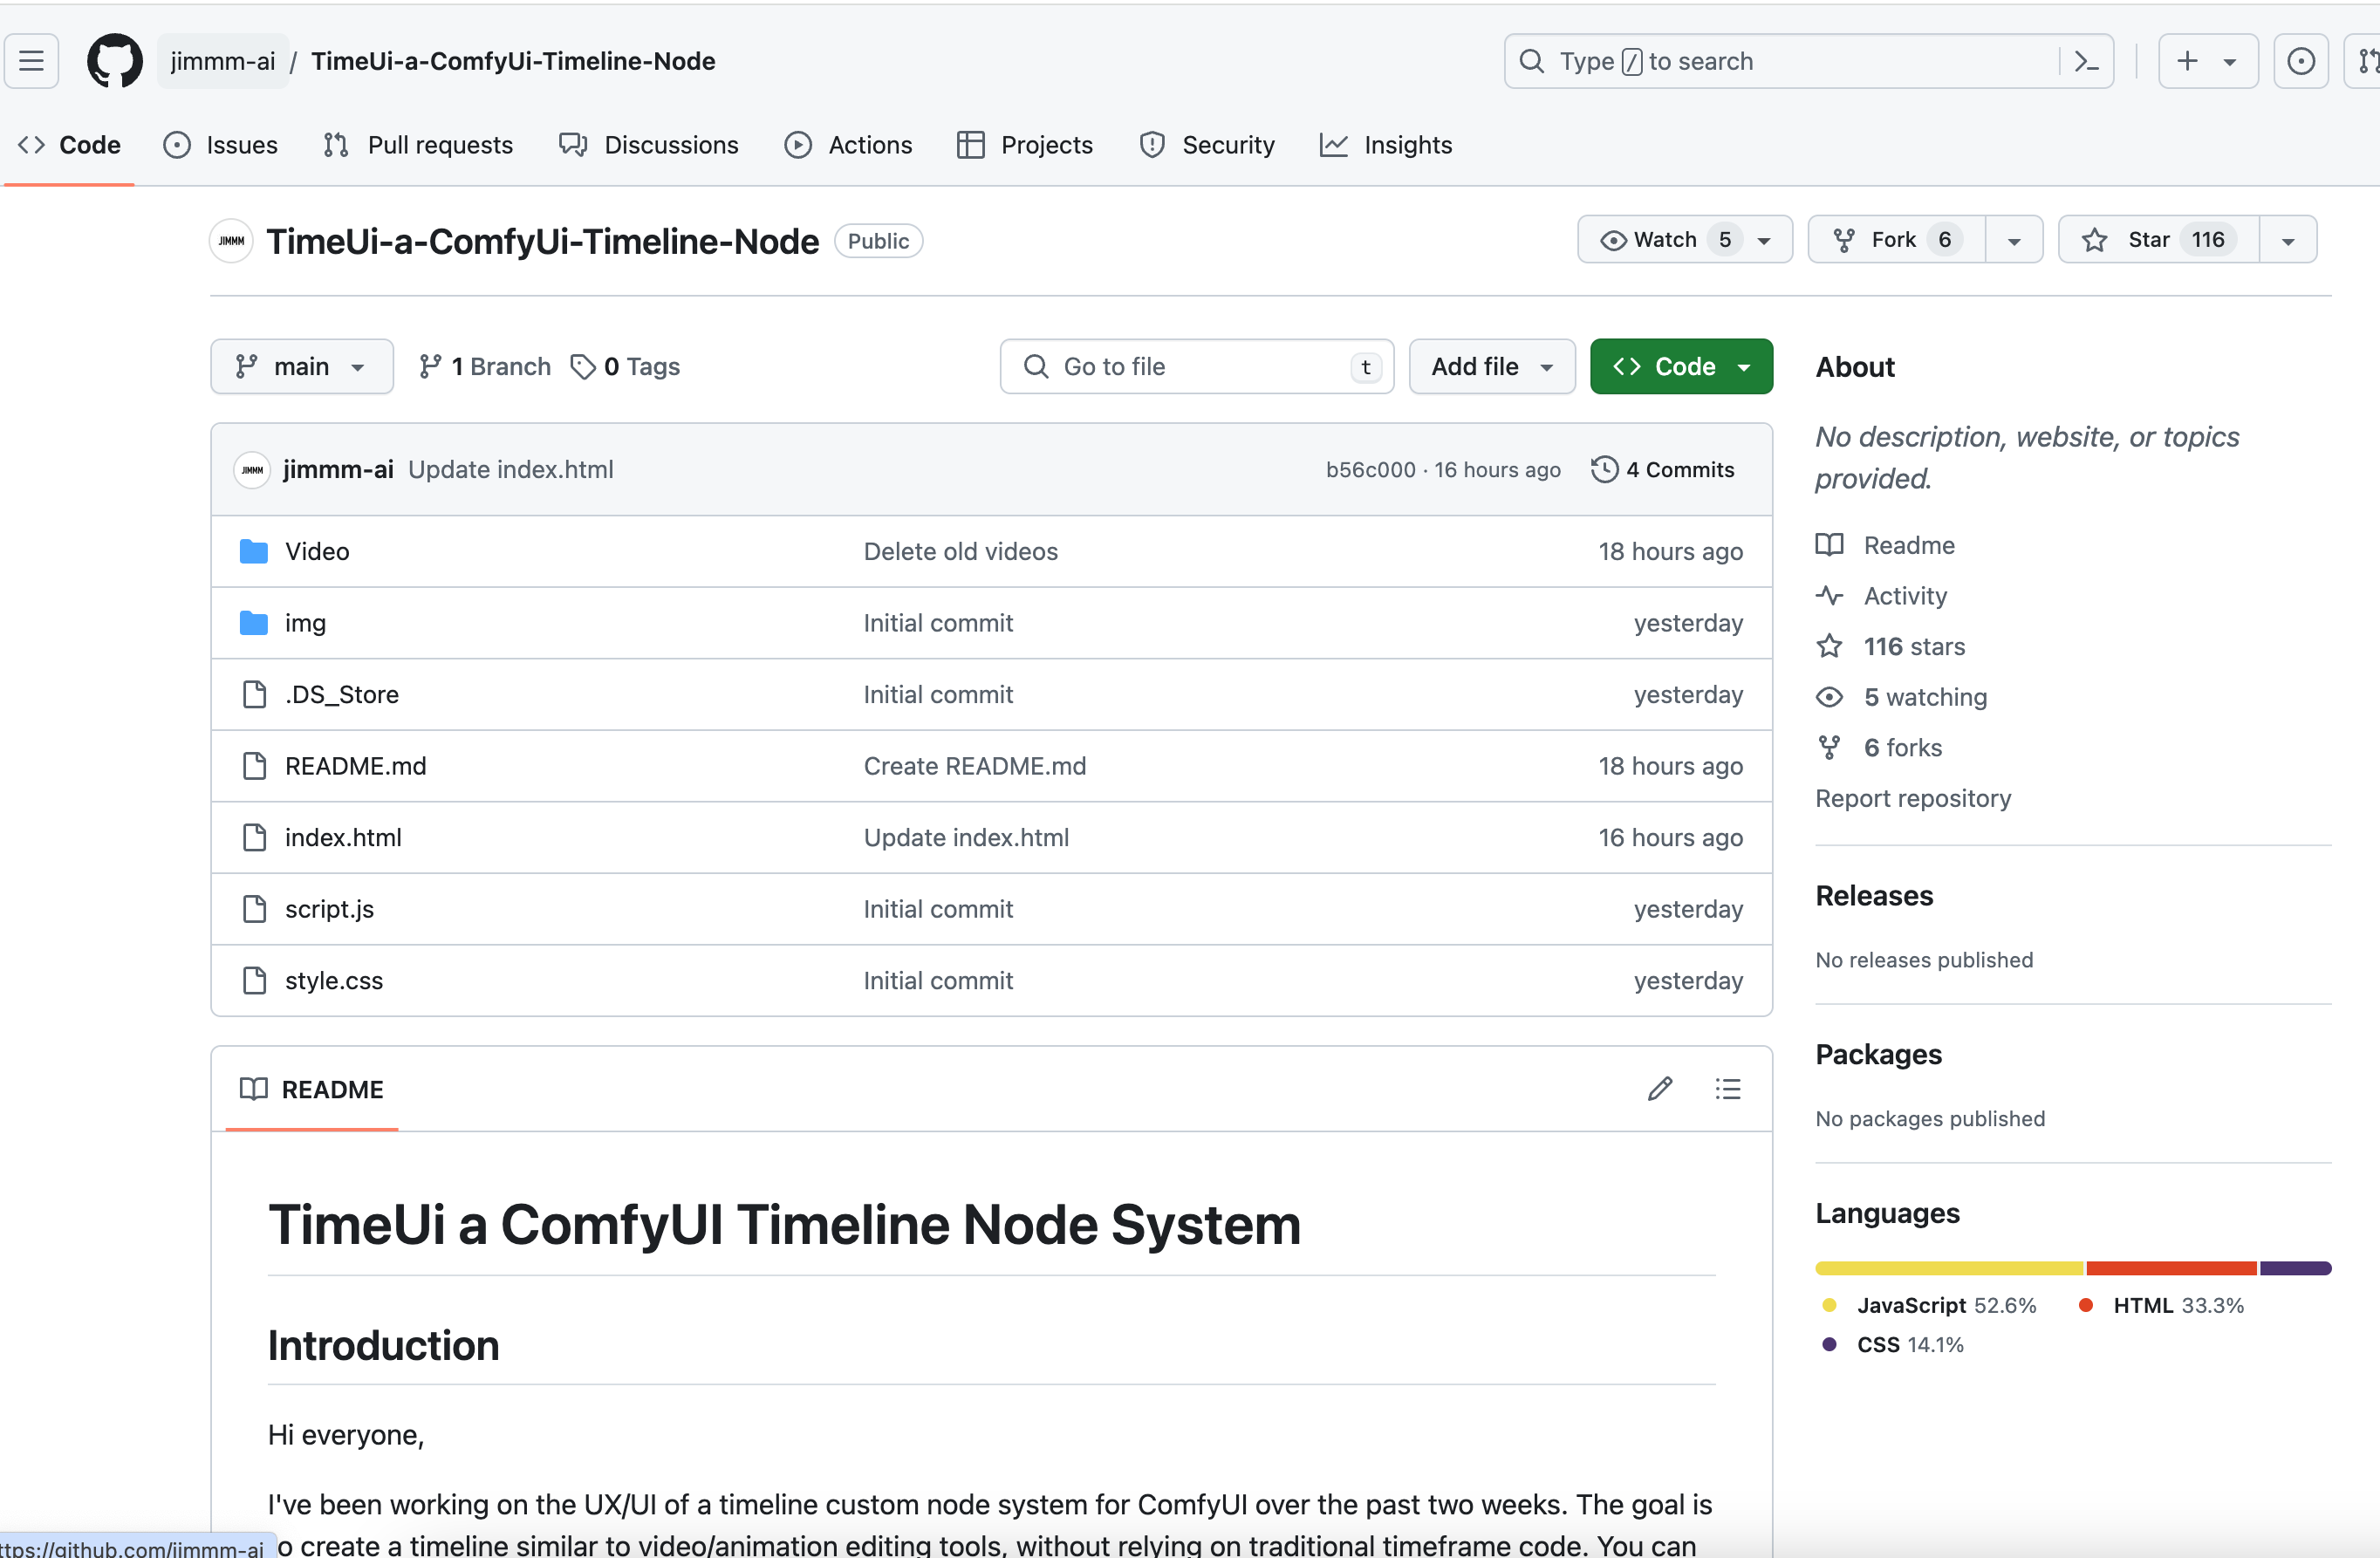Open the Update index.html commit message
2380x1558 pixels.
(510, 469)
